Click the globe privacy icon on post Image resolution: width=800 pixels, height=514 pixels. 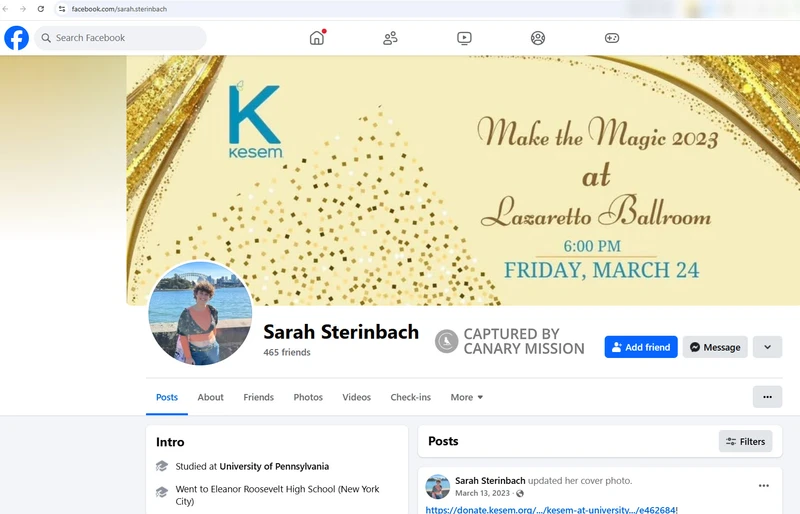point(520,493)
